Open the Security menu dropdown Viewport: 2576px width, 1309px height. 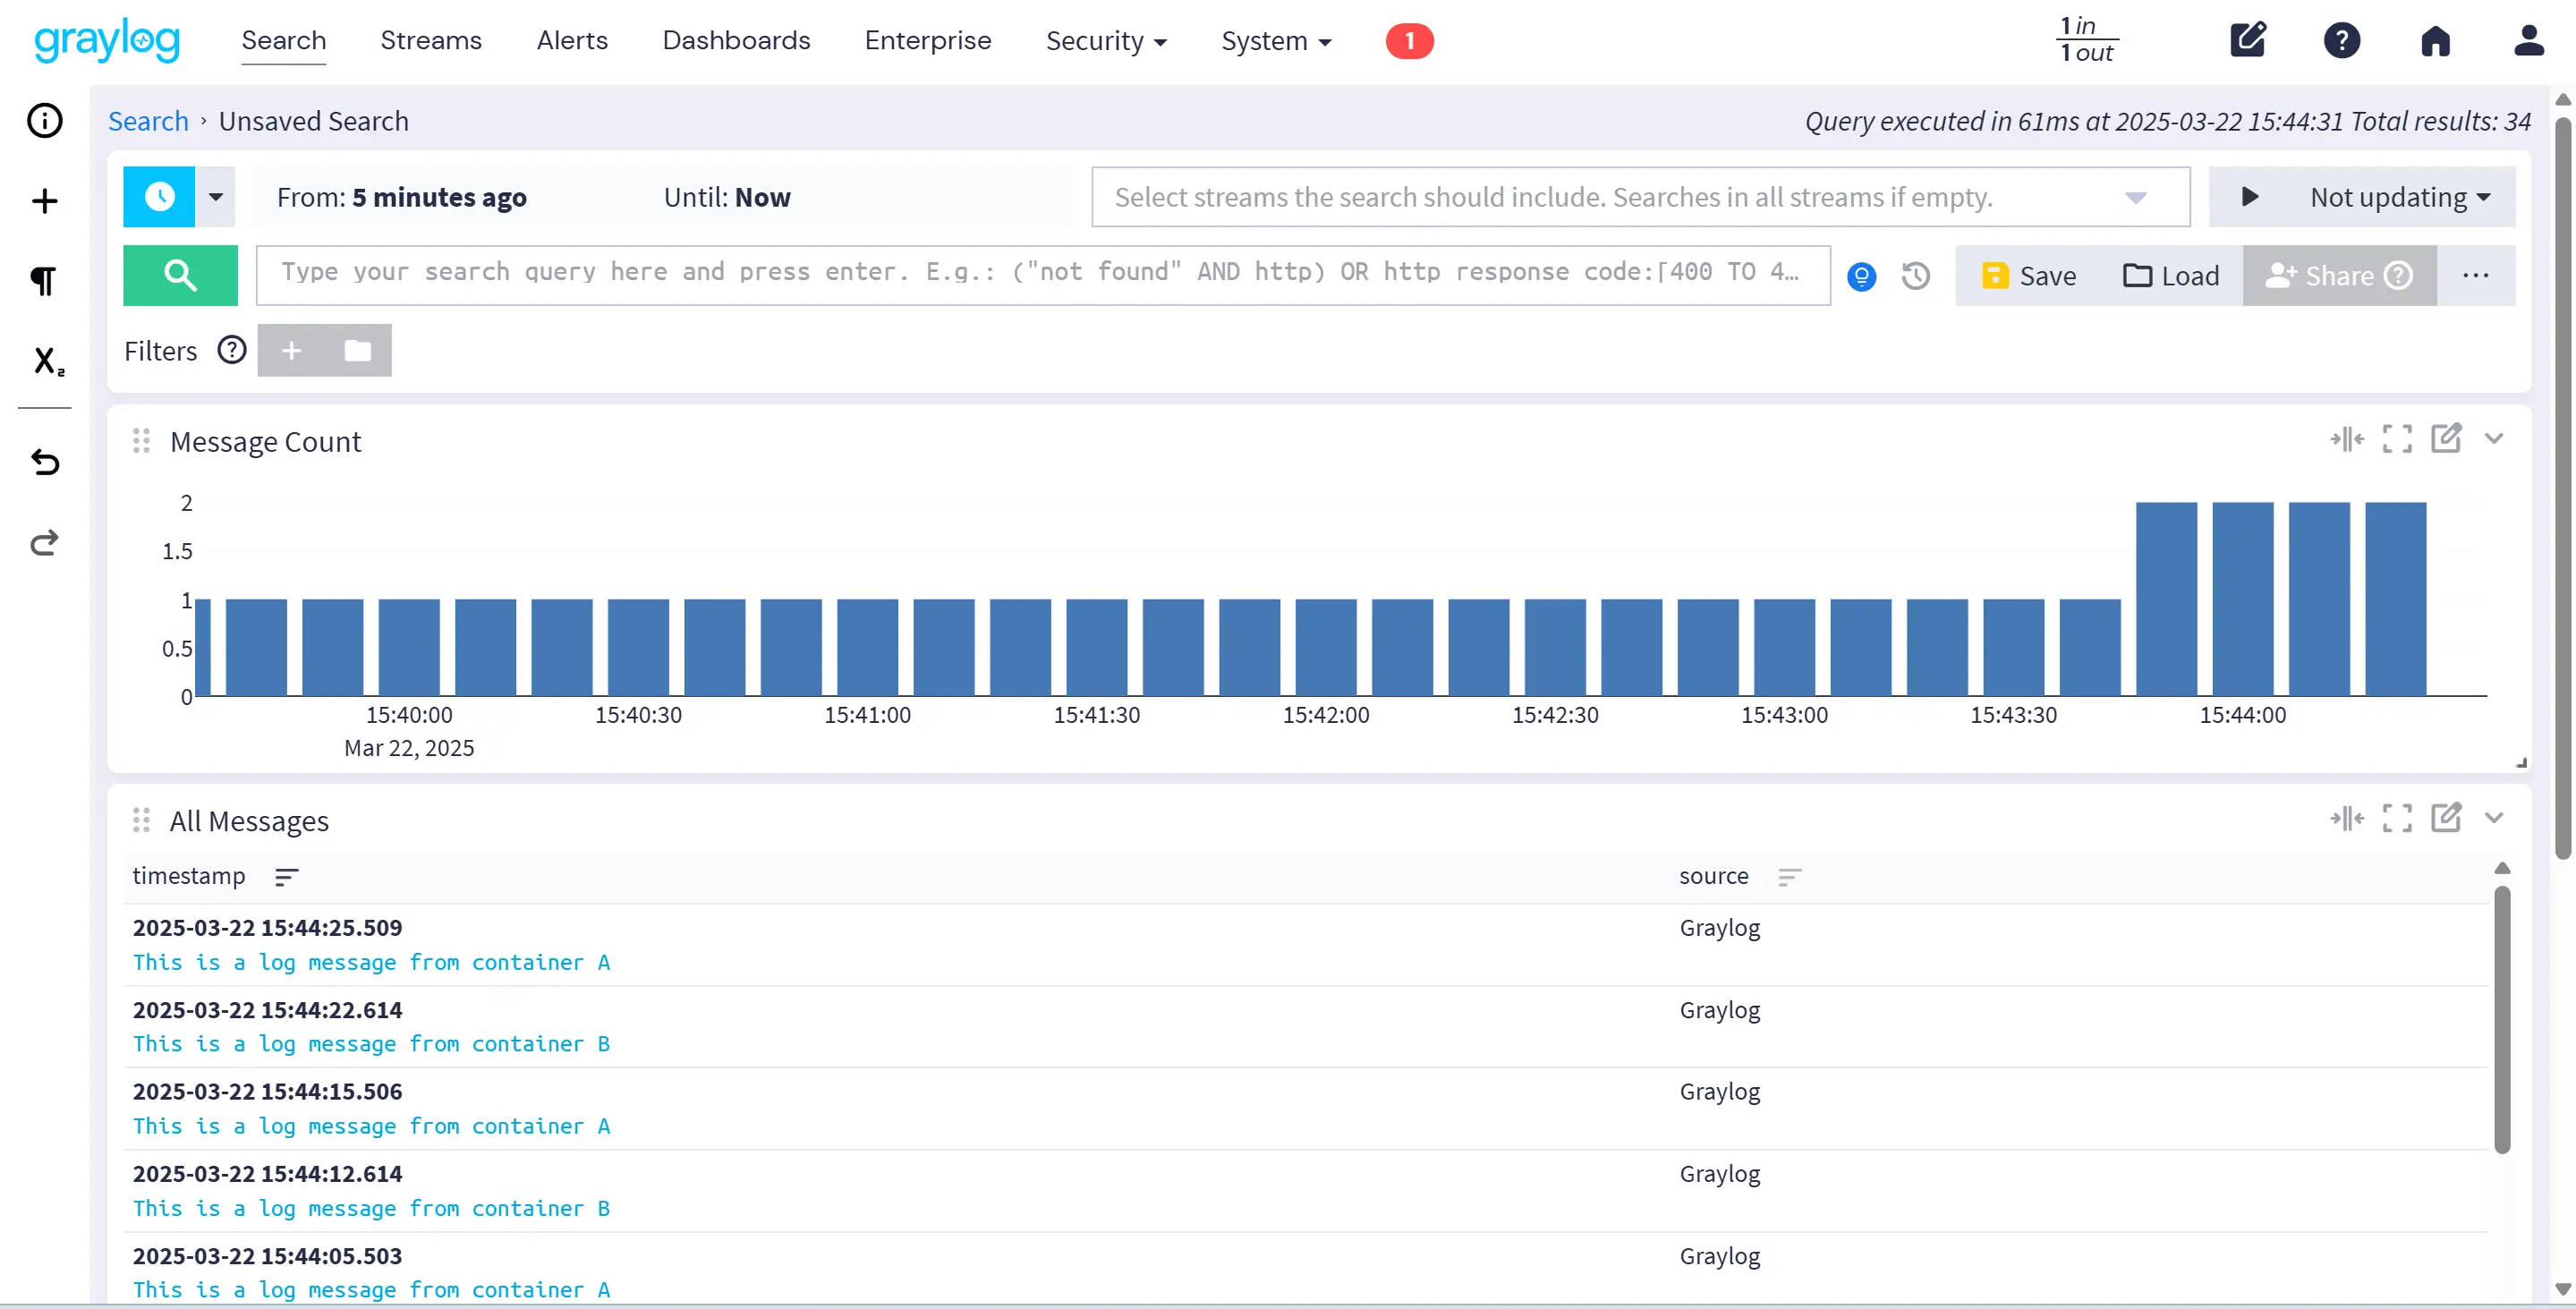coord(1106,41)
